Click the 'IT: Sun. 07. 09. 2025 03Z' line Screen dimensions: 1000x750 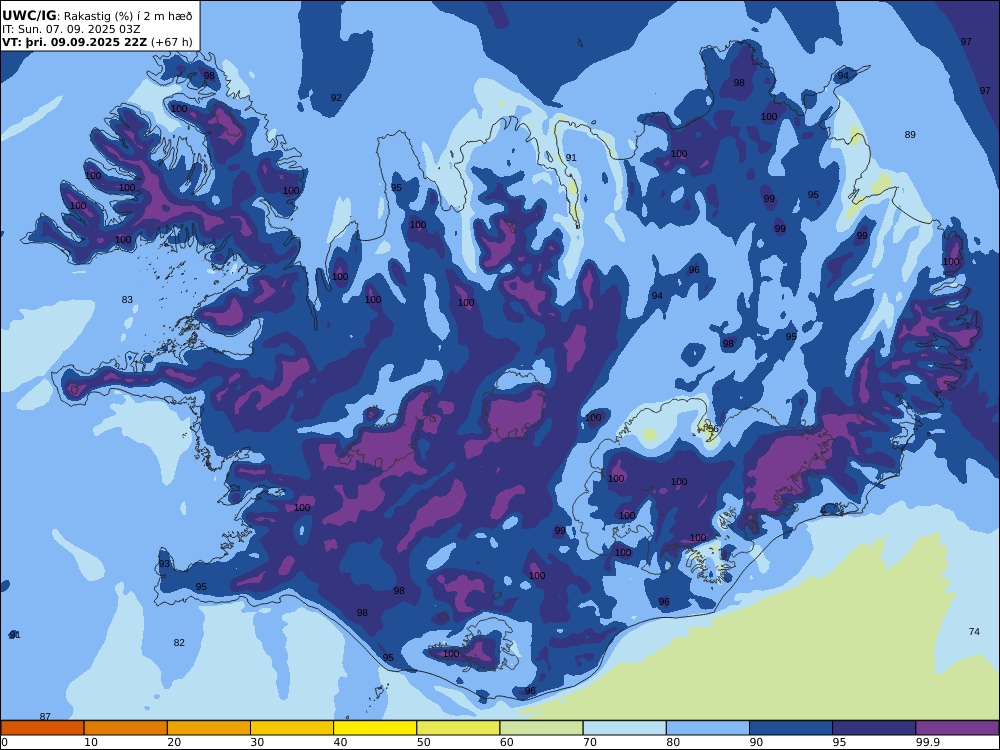tap(71, 29)
